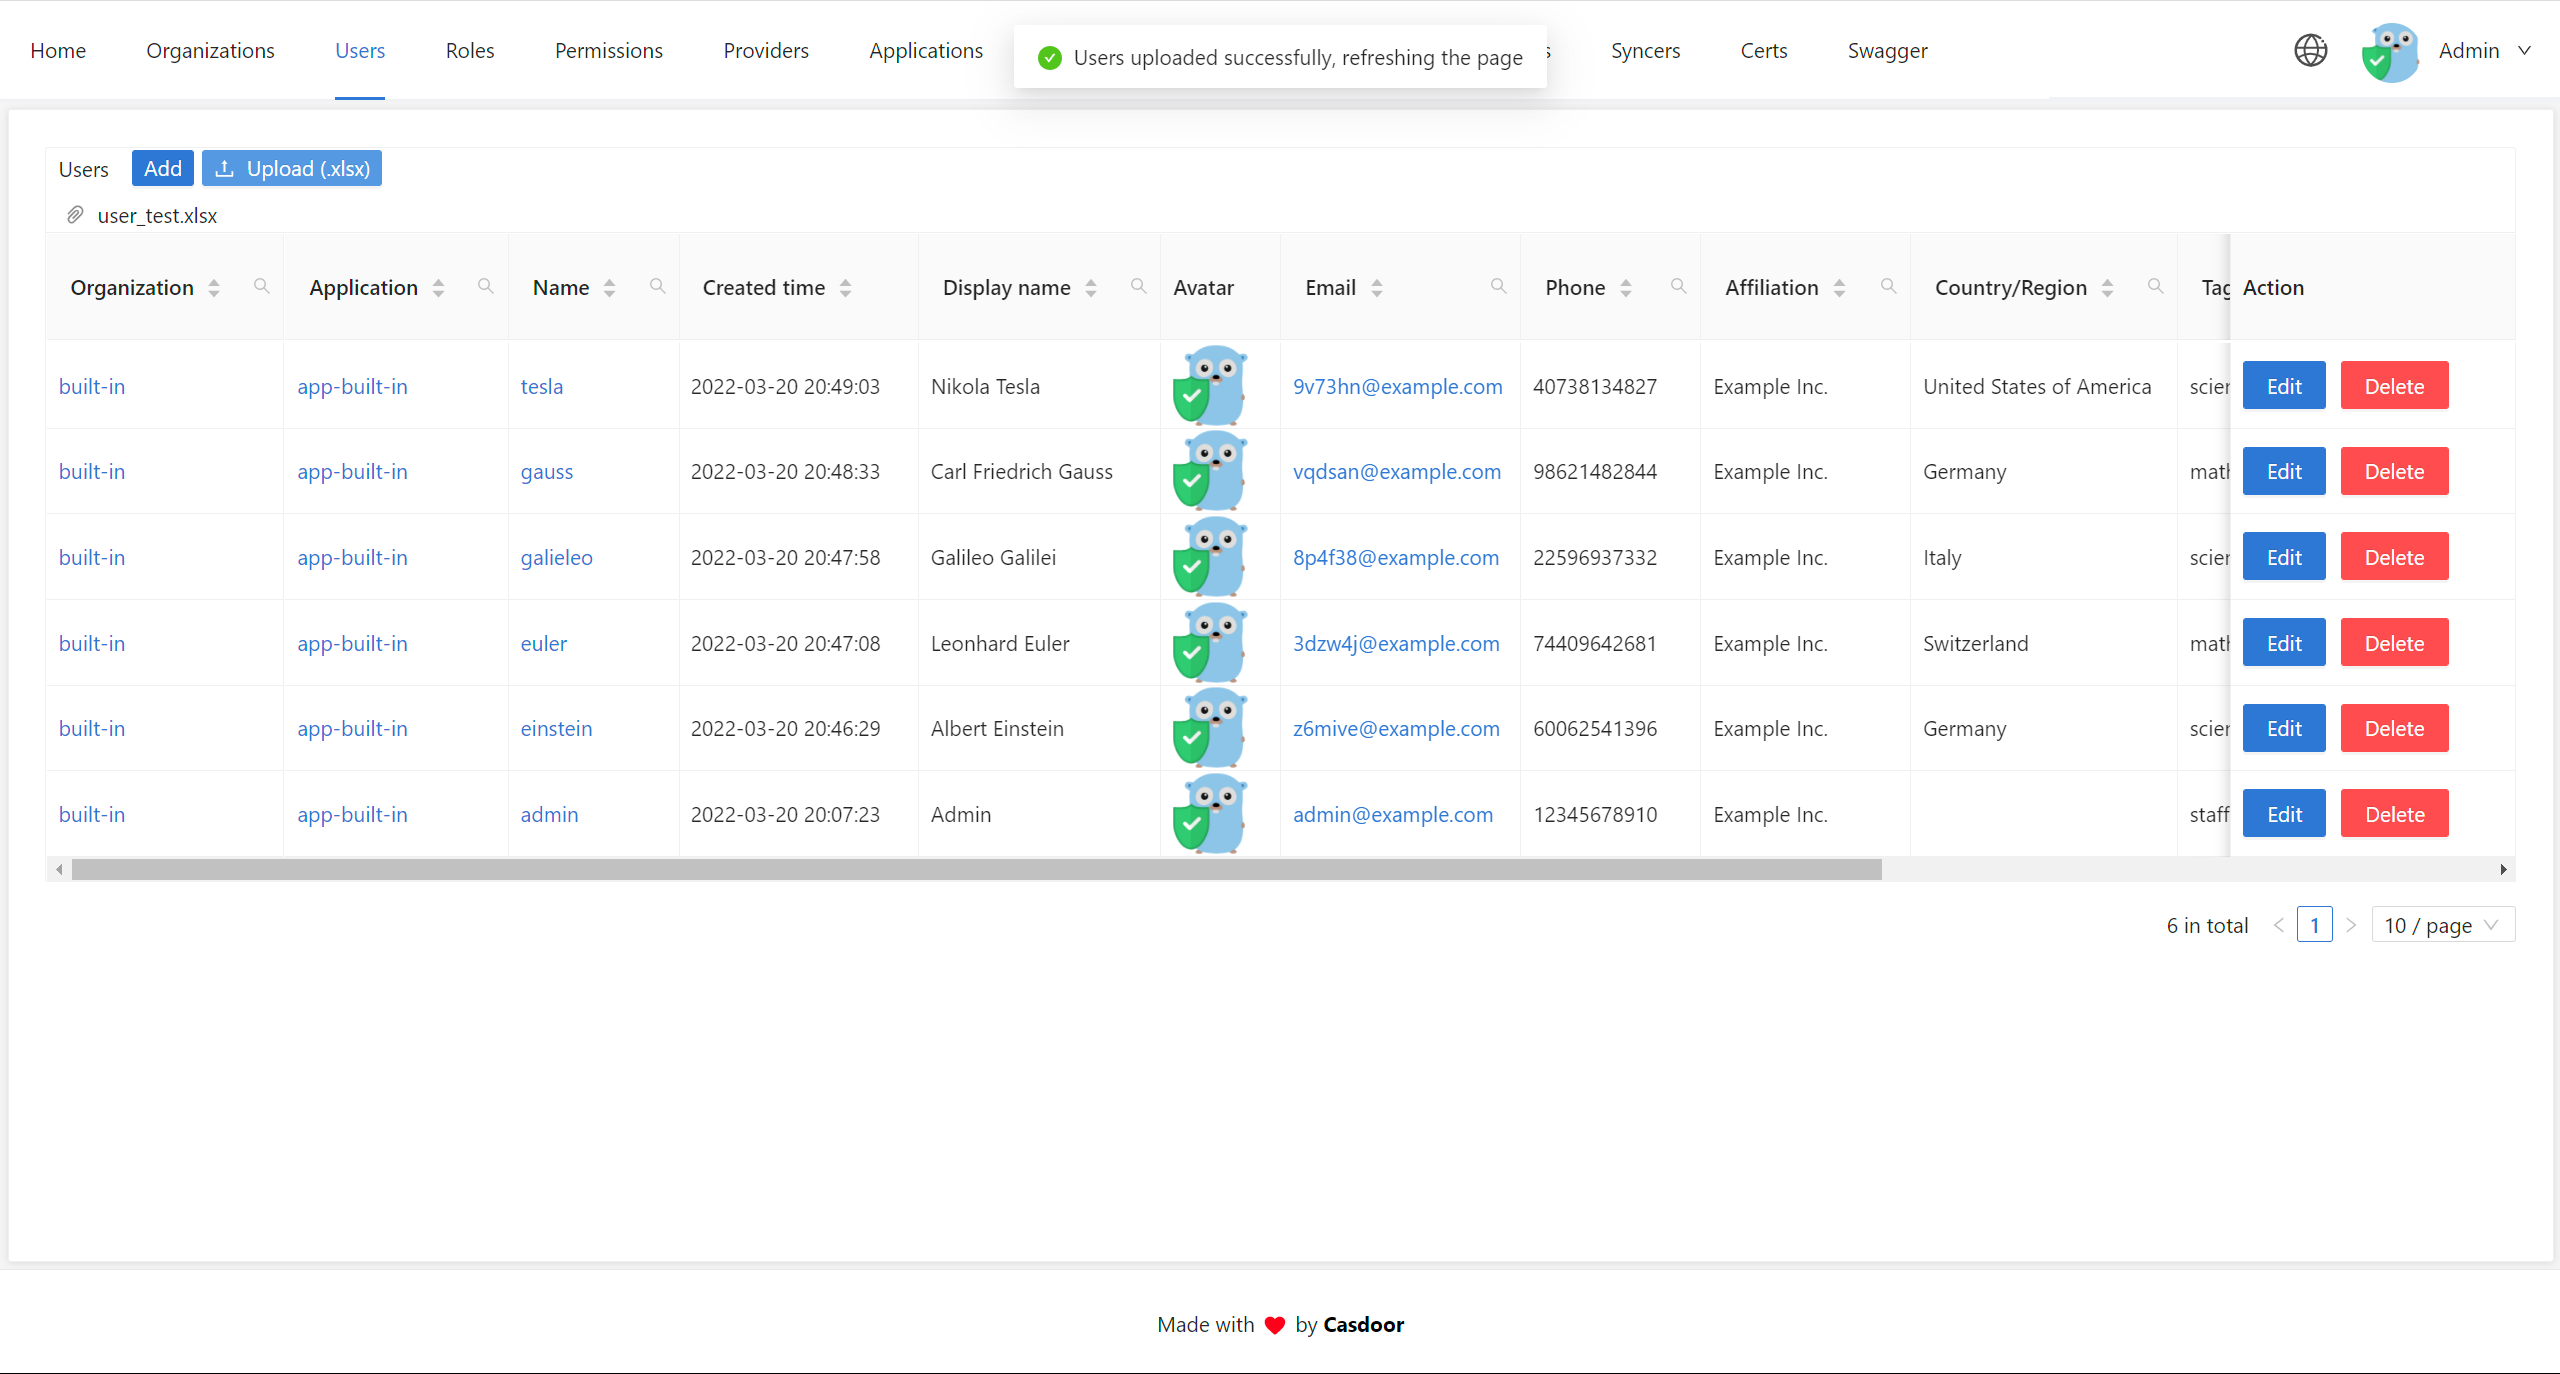Click the green success checkmark notification icon
Image resolution: width=2560 pixels, height=1374 pixels.
1046,58
